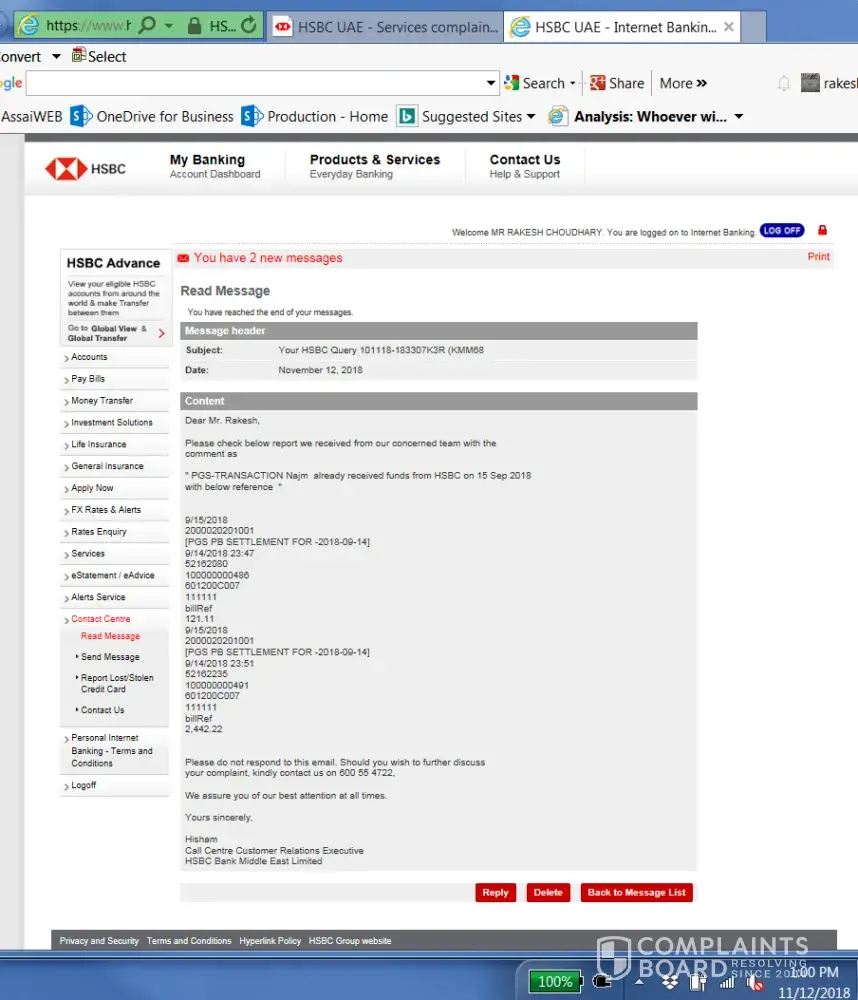Screen dimensions: 858x1000
Task: Open the address bar dropdown arrow
Action: (169, 26)
